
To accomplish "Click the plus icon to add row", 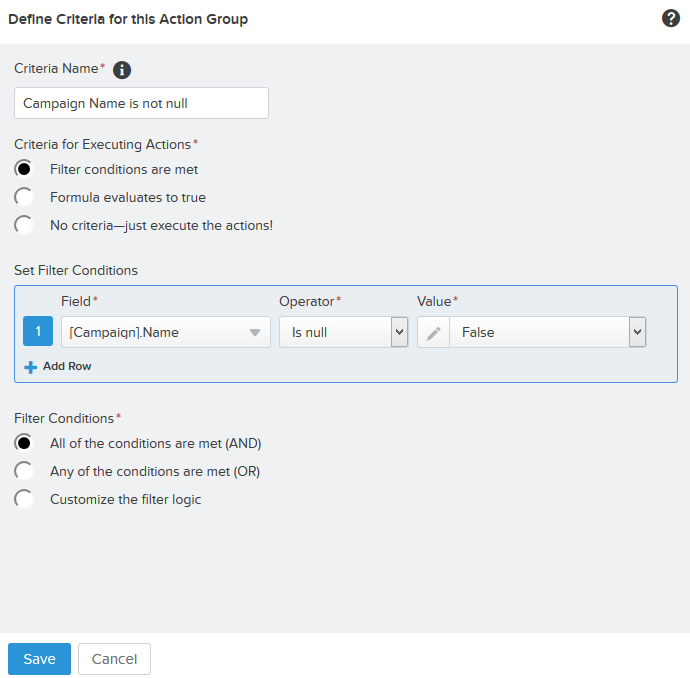I will pos(30,367).
